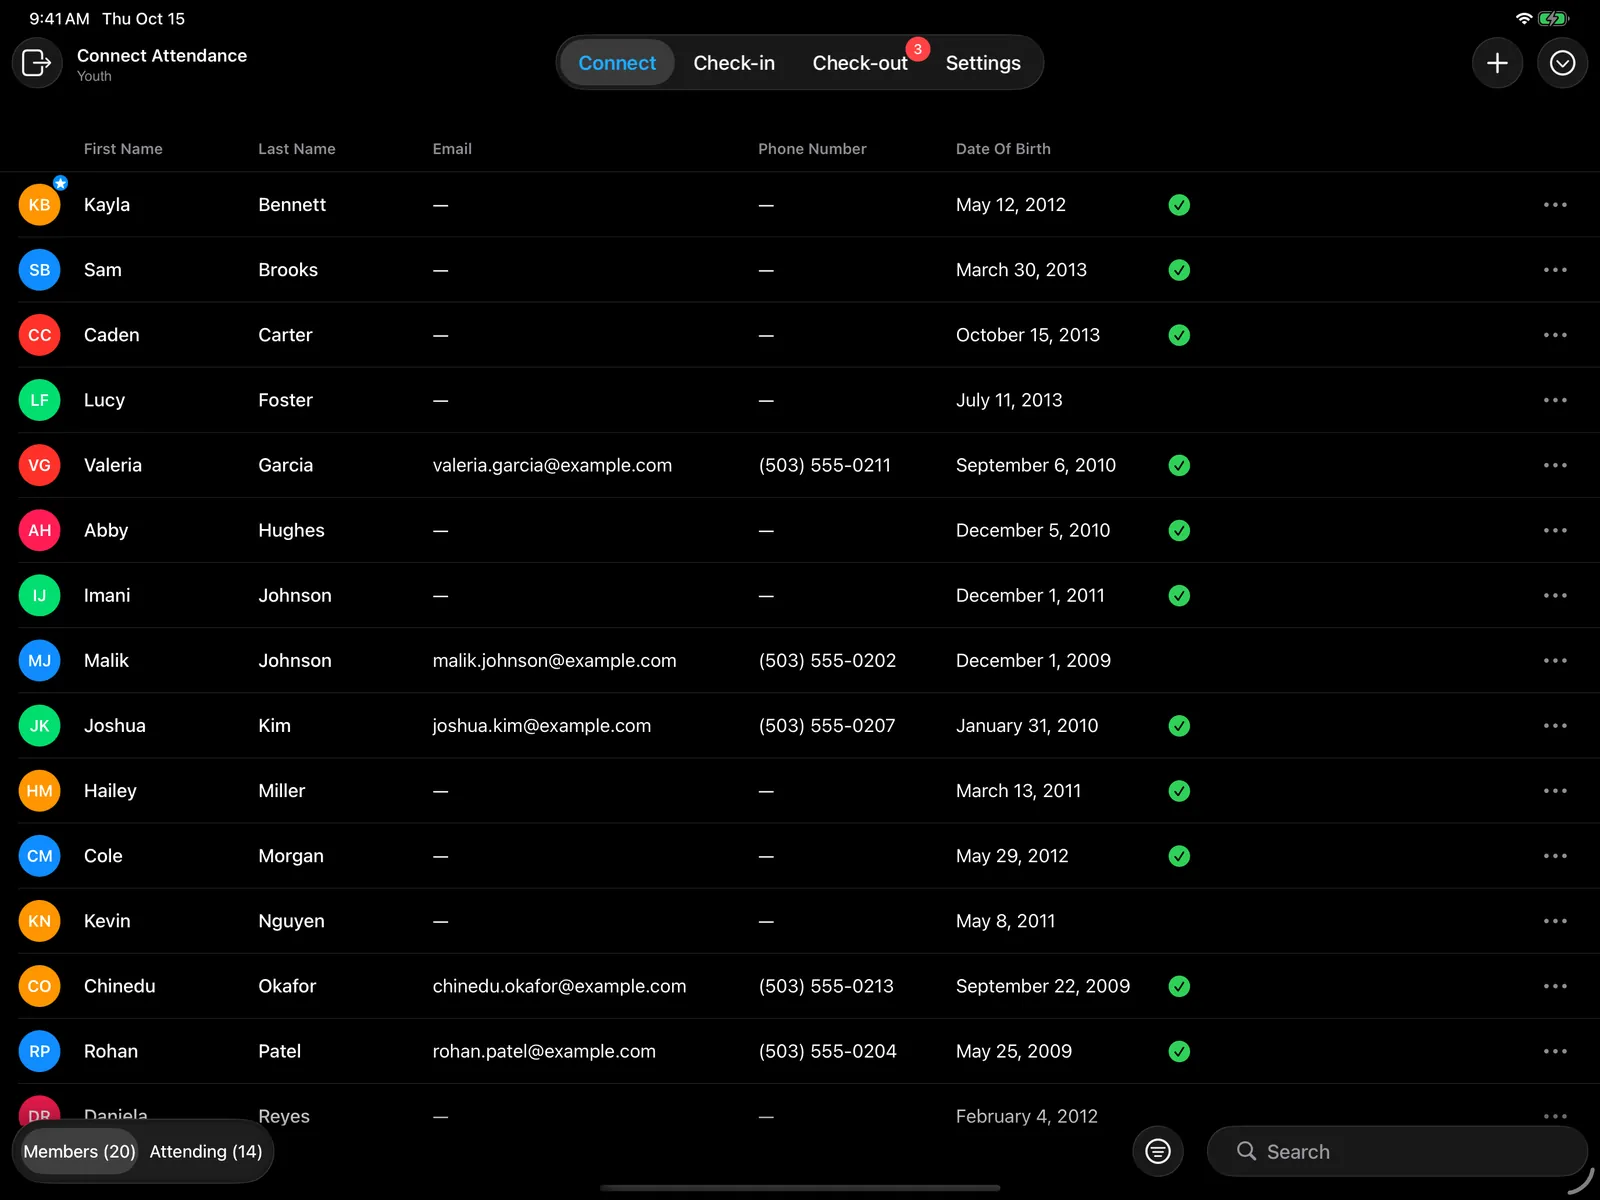Open the filter list icon near Search
This screenshot has height=1200, width=1600.
(1158, 1151)
